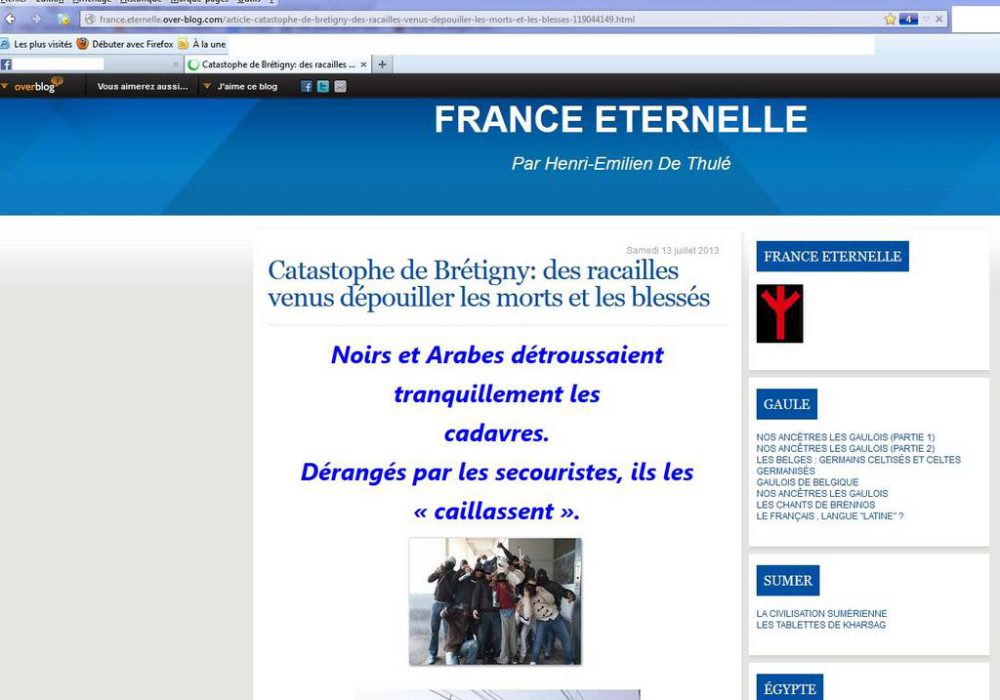The image size is (1000, 700).
Task: Bookmark this page with the star icon
Action: click(890, 19)
